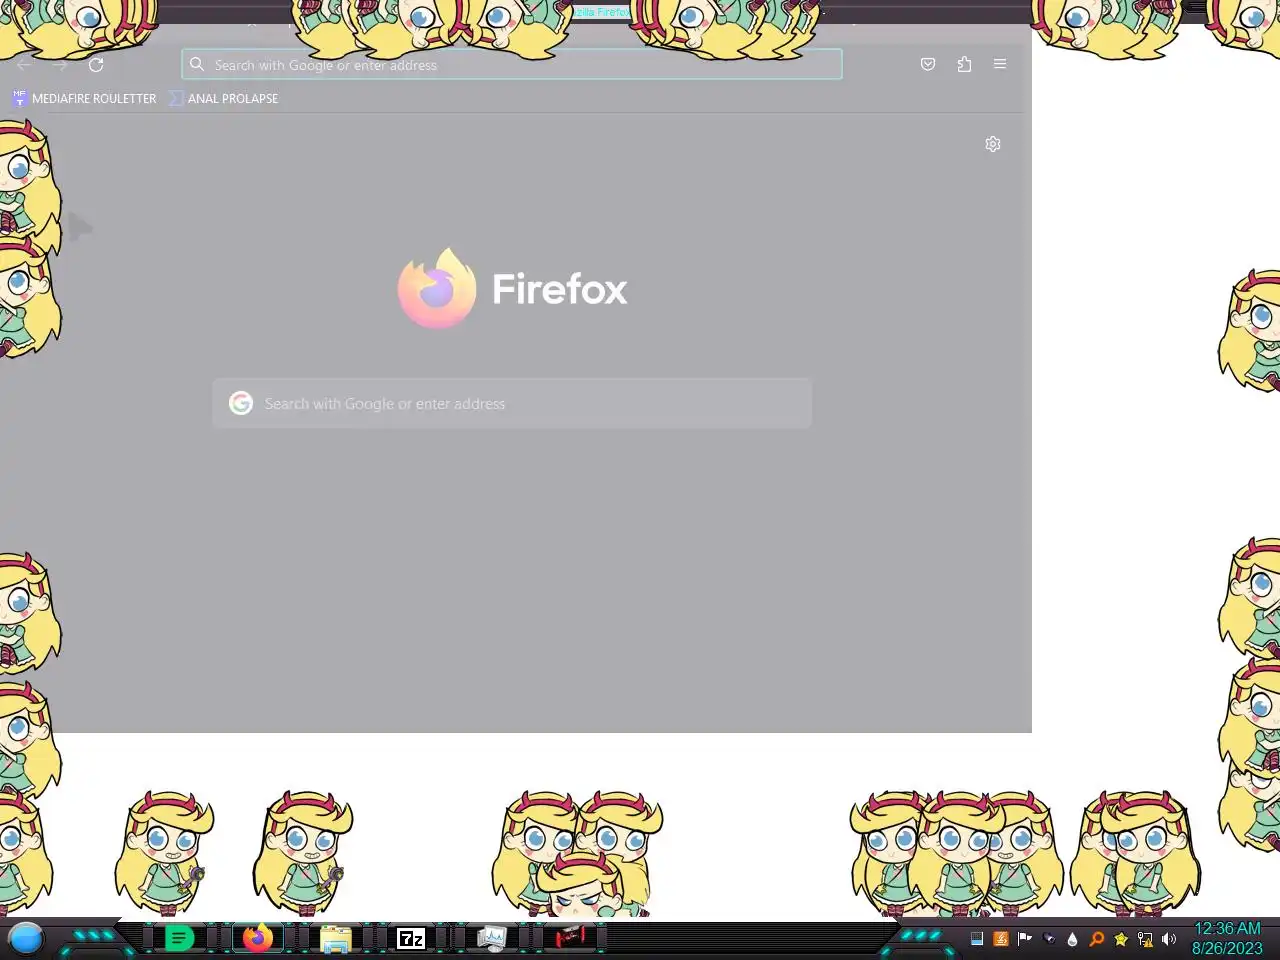The width and height of the screenshot is (1280, 960).
Task: Open the volume speaker tray icon
Action: coord(1169,939)
